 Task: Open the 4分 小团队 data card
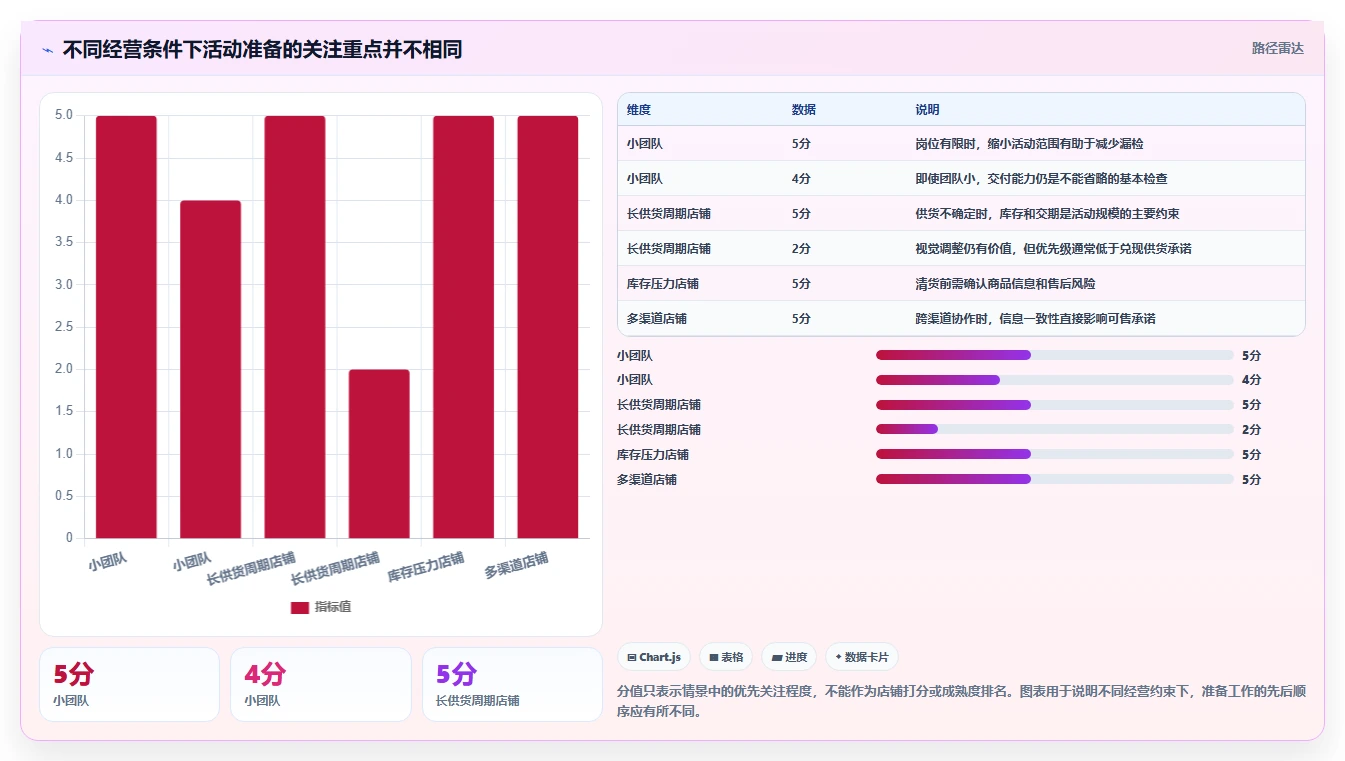321,684
